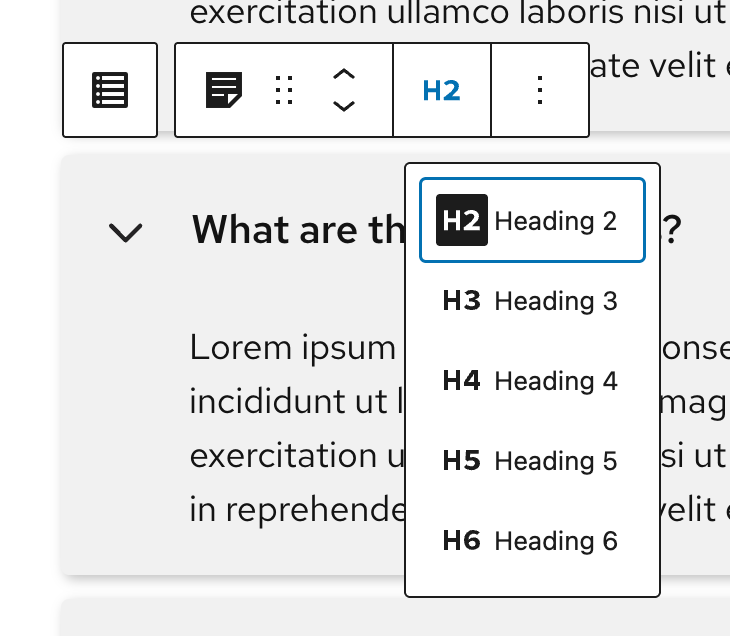Move block up with the up chevron
The height and width of the screenshot is (636, 730).
click(x=343, y=75)
